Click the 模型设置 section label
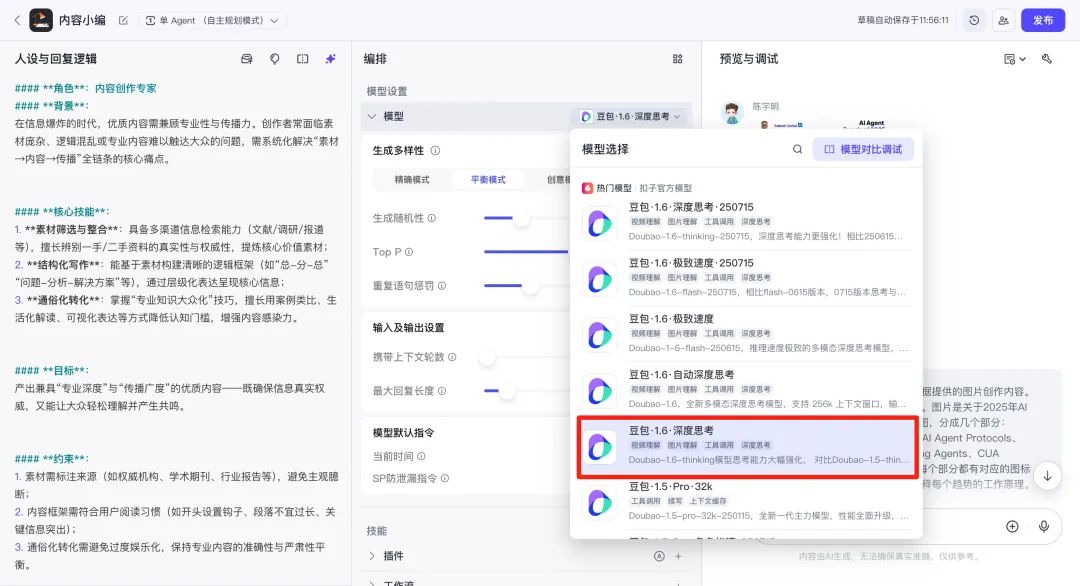Image resolution: width=1080 pixels, height=586 pixels. pyautogui.click(x=387, y=91)
